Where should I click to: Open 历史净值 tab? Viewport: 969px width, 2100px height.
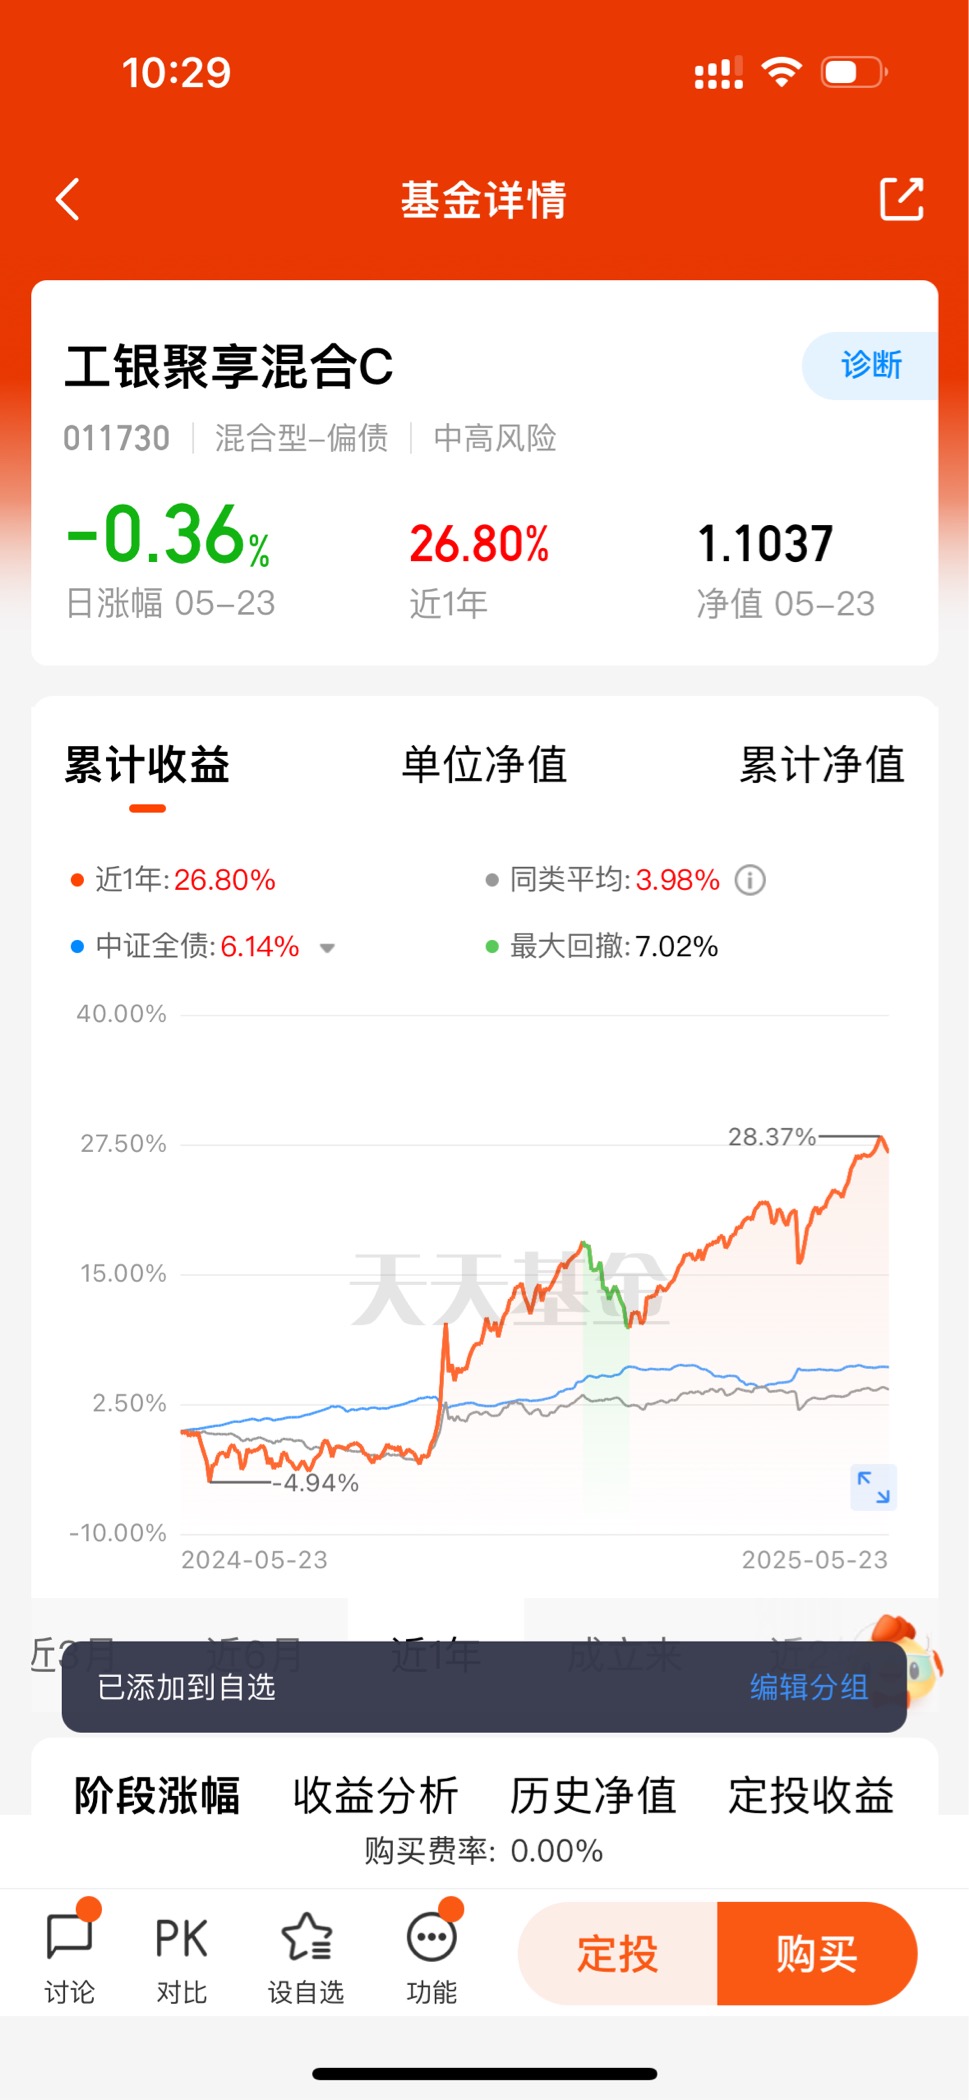593,1795
